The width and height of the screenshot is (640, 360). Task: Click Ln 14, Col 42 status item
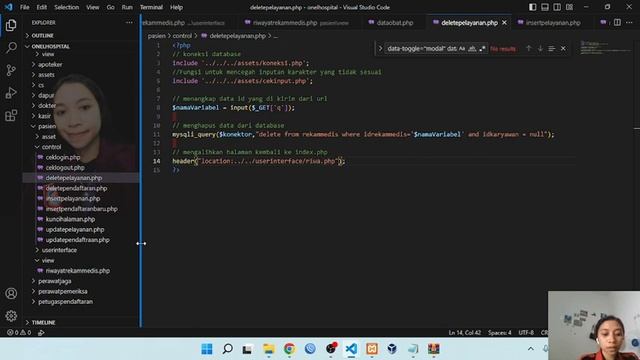coord(465,333)
